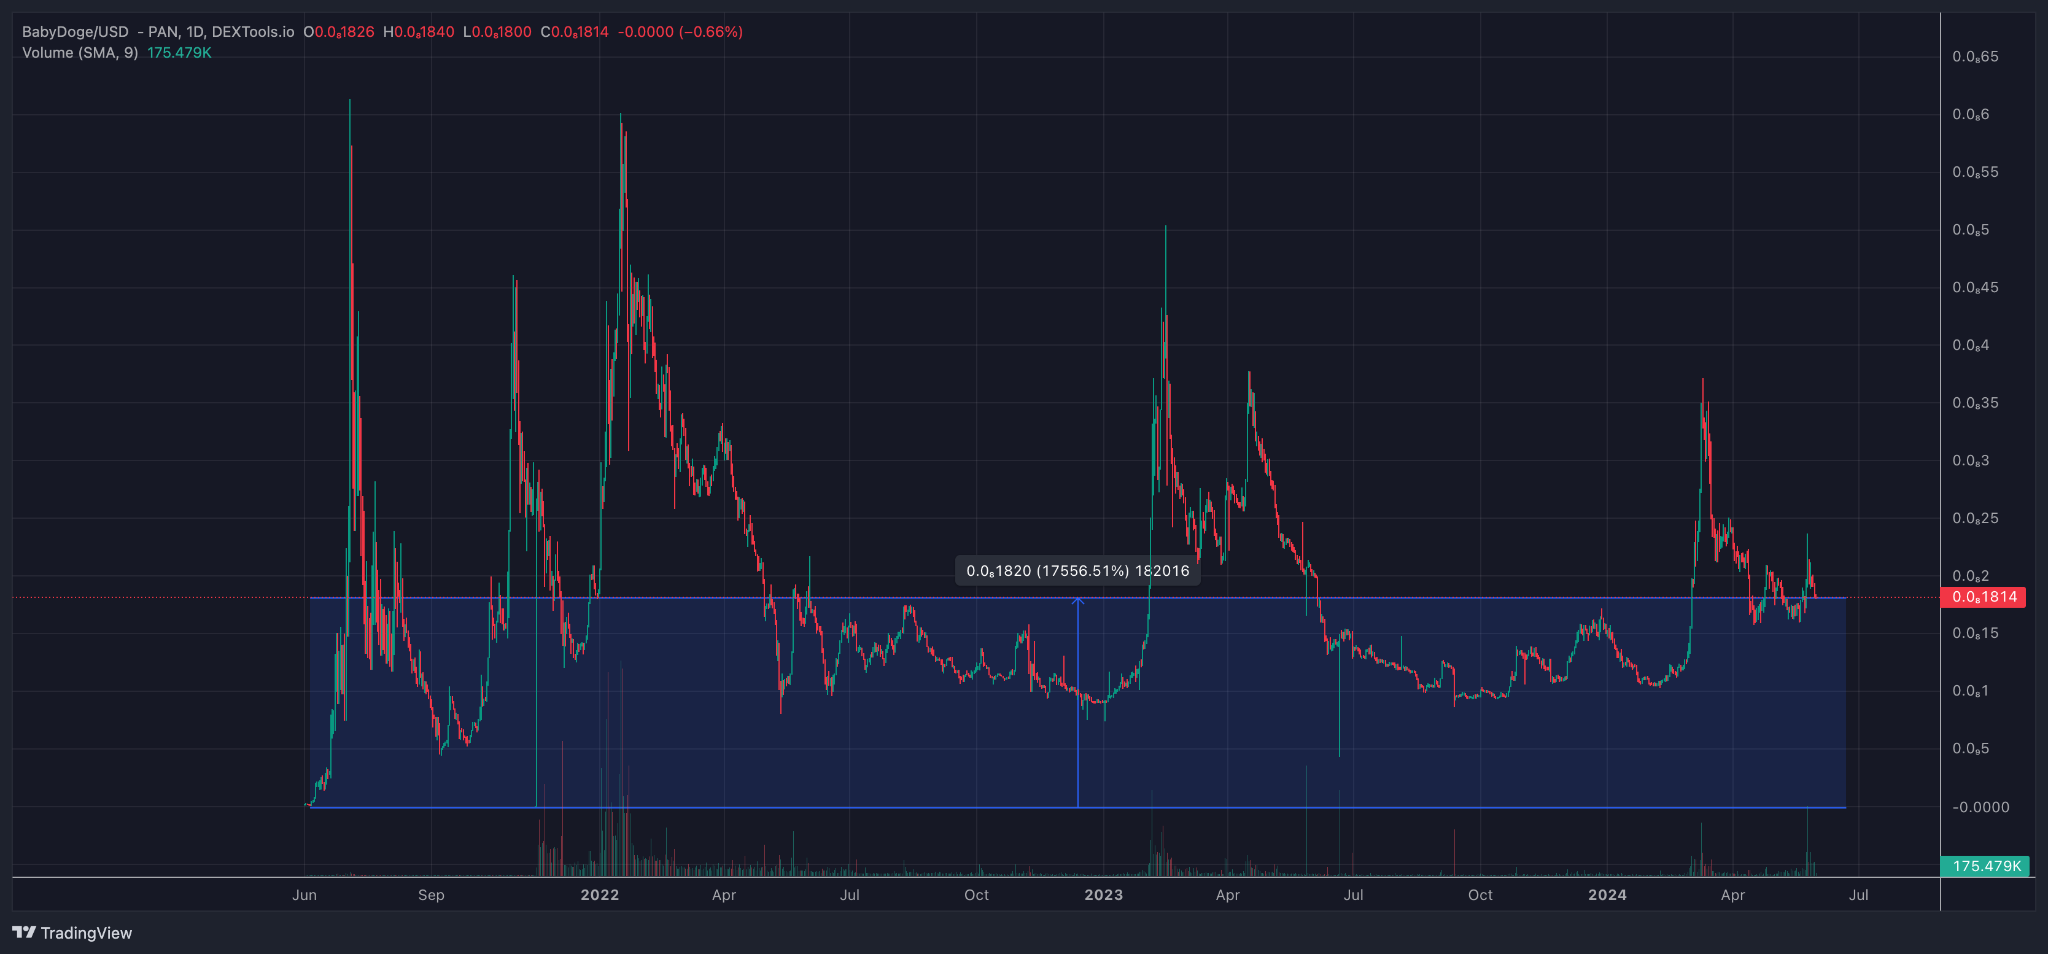The image size is (2048, 954).
Task: Click the green 175.479K value in the legend
Action: (x=179, y=53)
